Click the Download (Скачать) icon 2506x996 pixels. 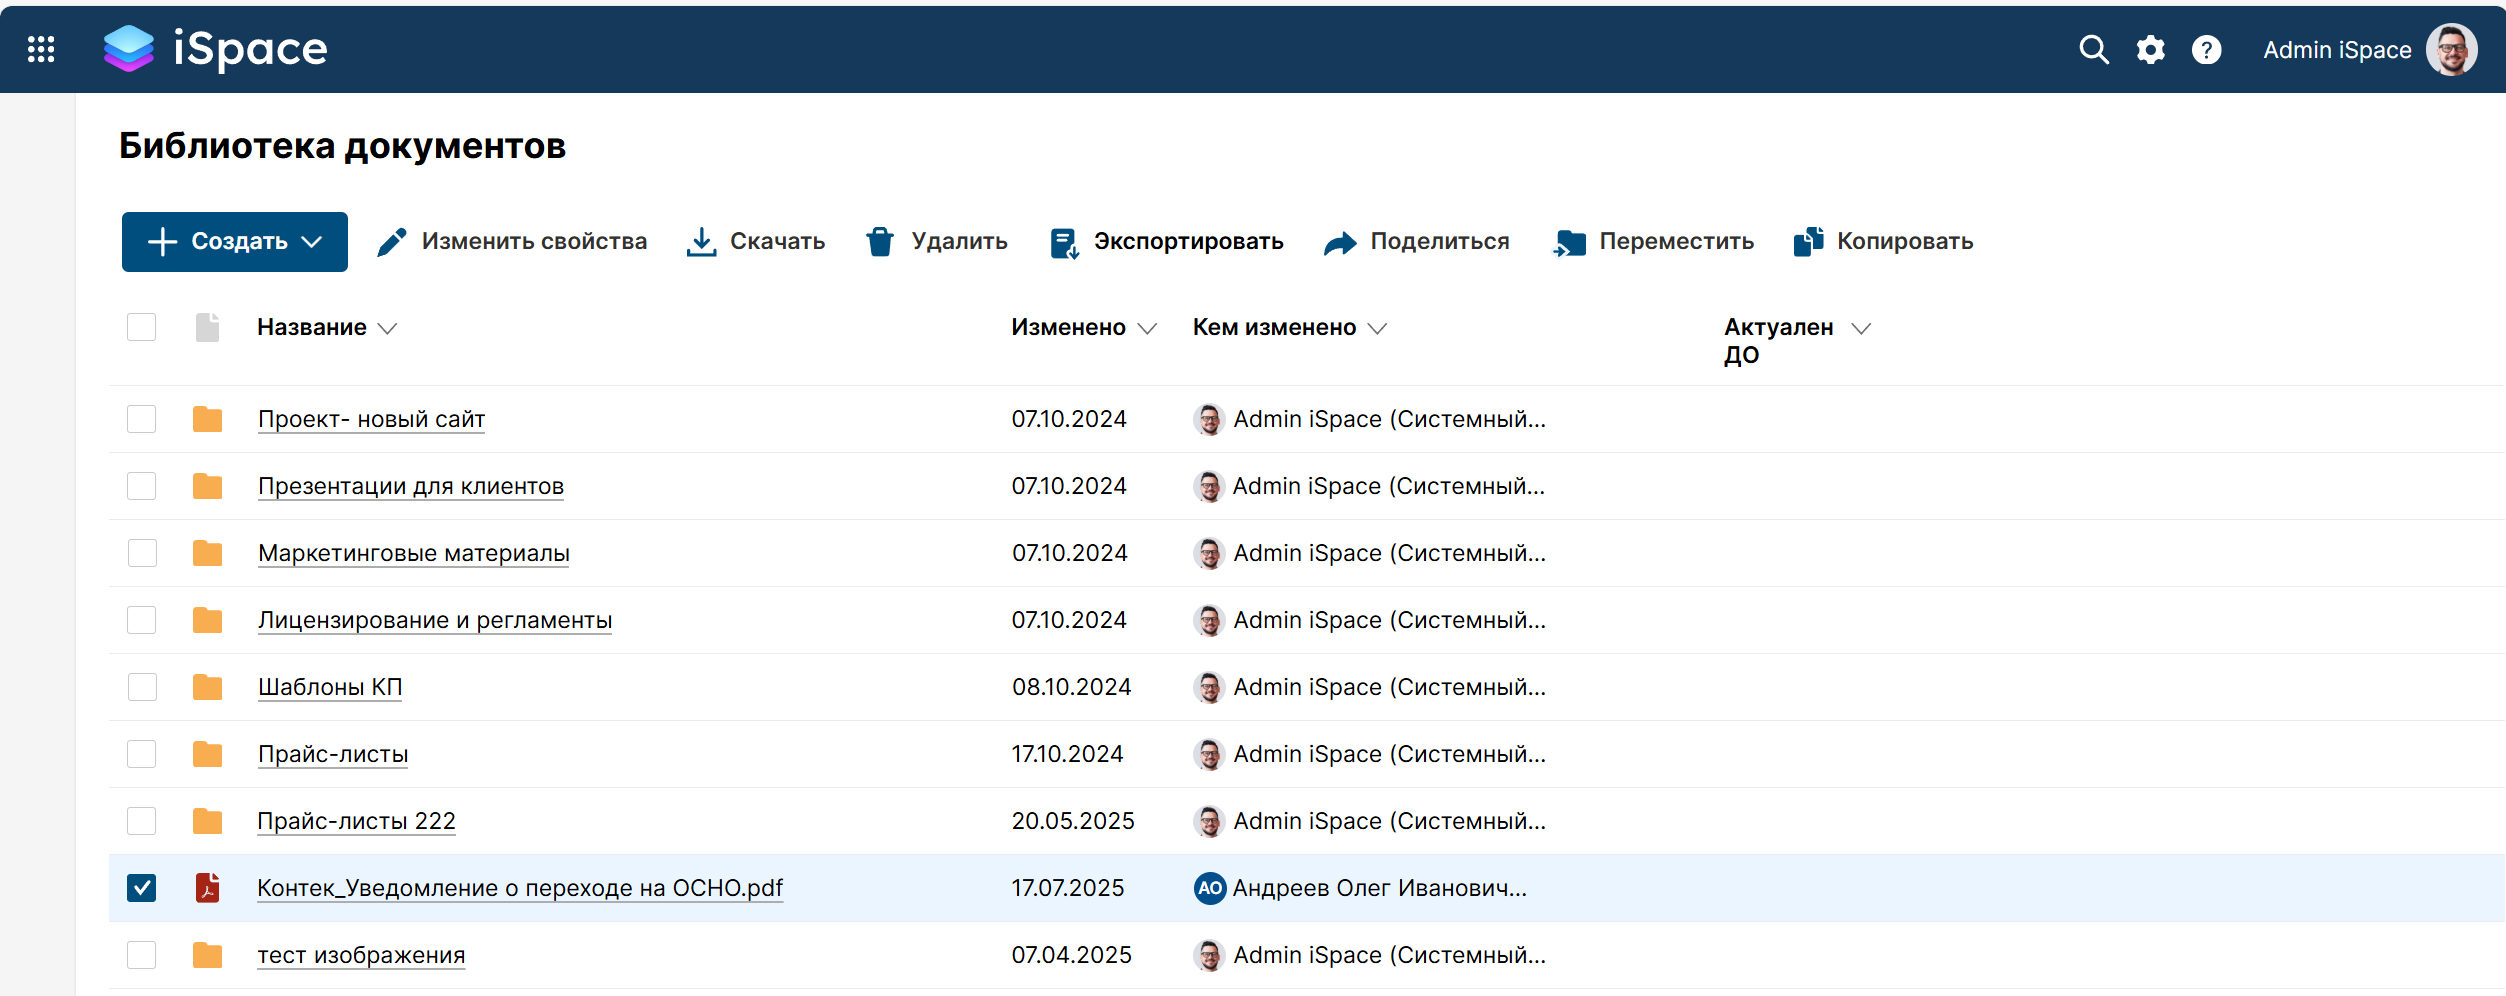(701, 242)
